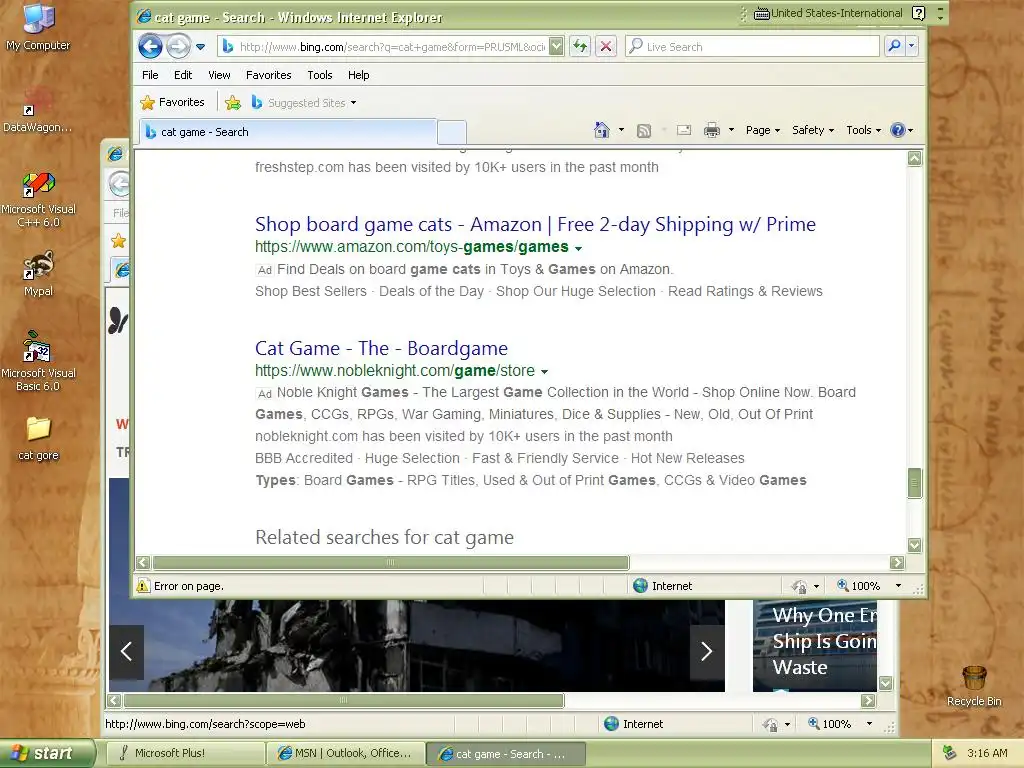Viewport: 1024px width, 768px height.
Task: Click previous slide arrow in MSN window
Action: pyautogui.click(x=127, y=651)
